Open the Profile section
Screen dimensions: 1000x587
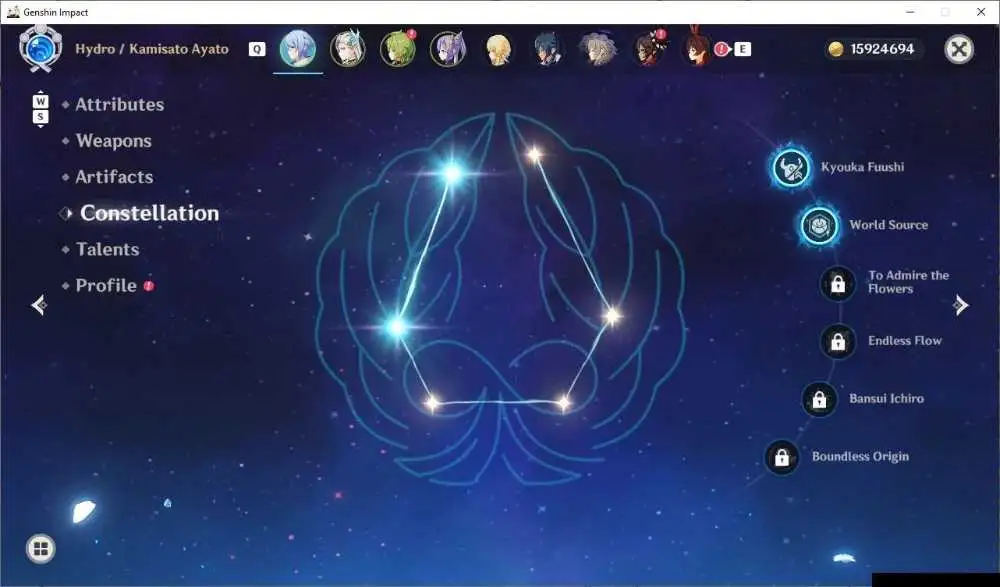pyautogui.click(x=106, y=285)
